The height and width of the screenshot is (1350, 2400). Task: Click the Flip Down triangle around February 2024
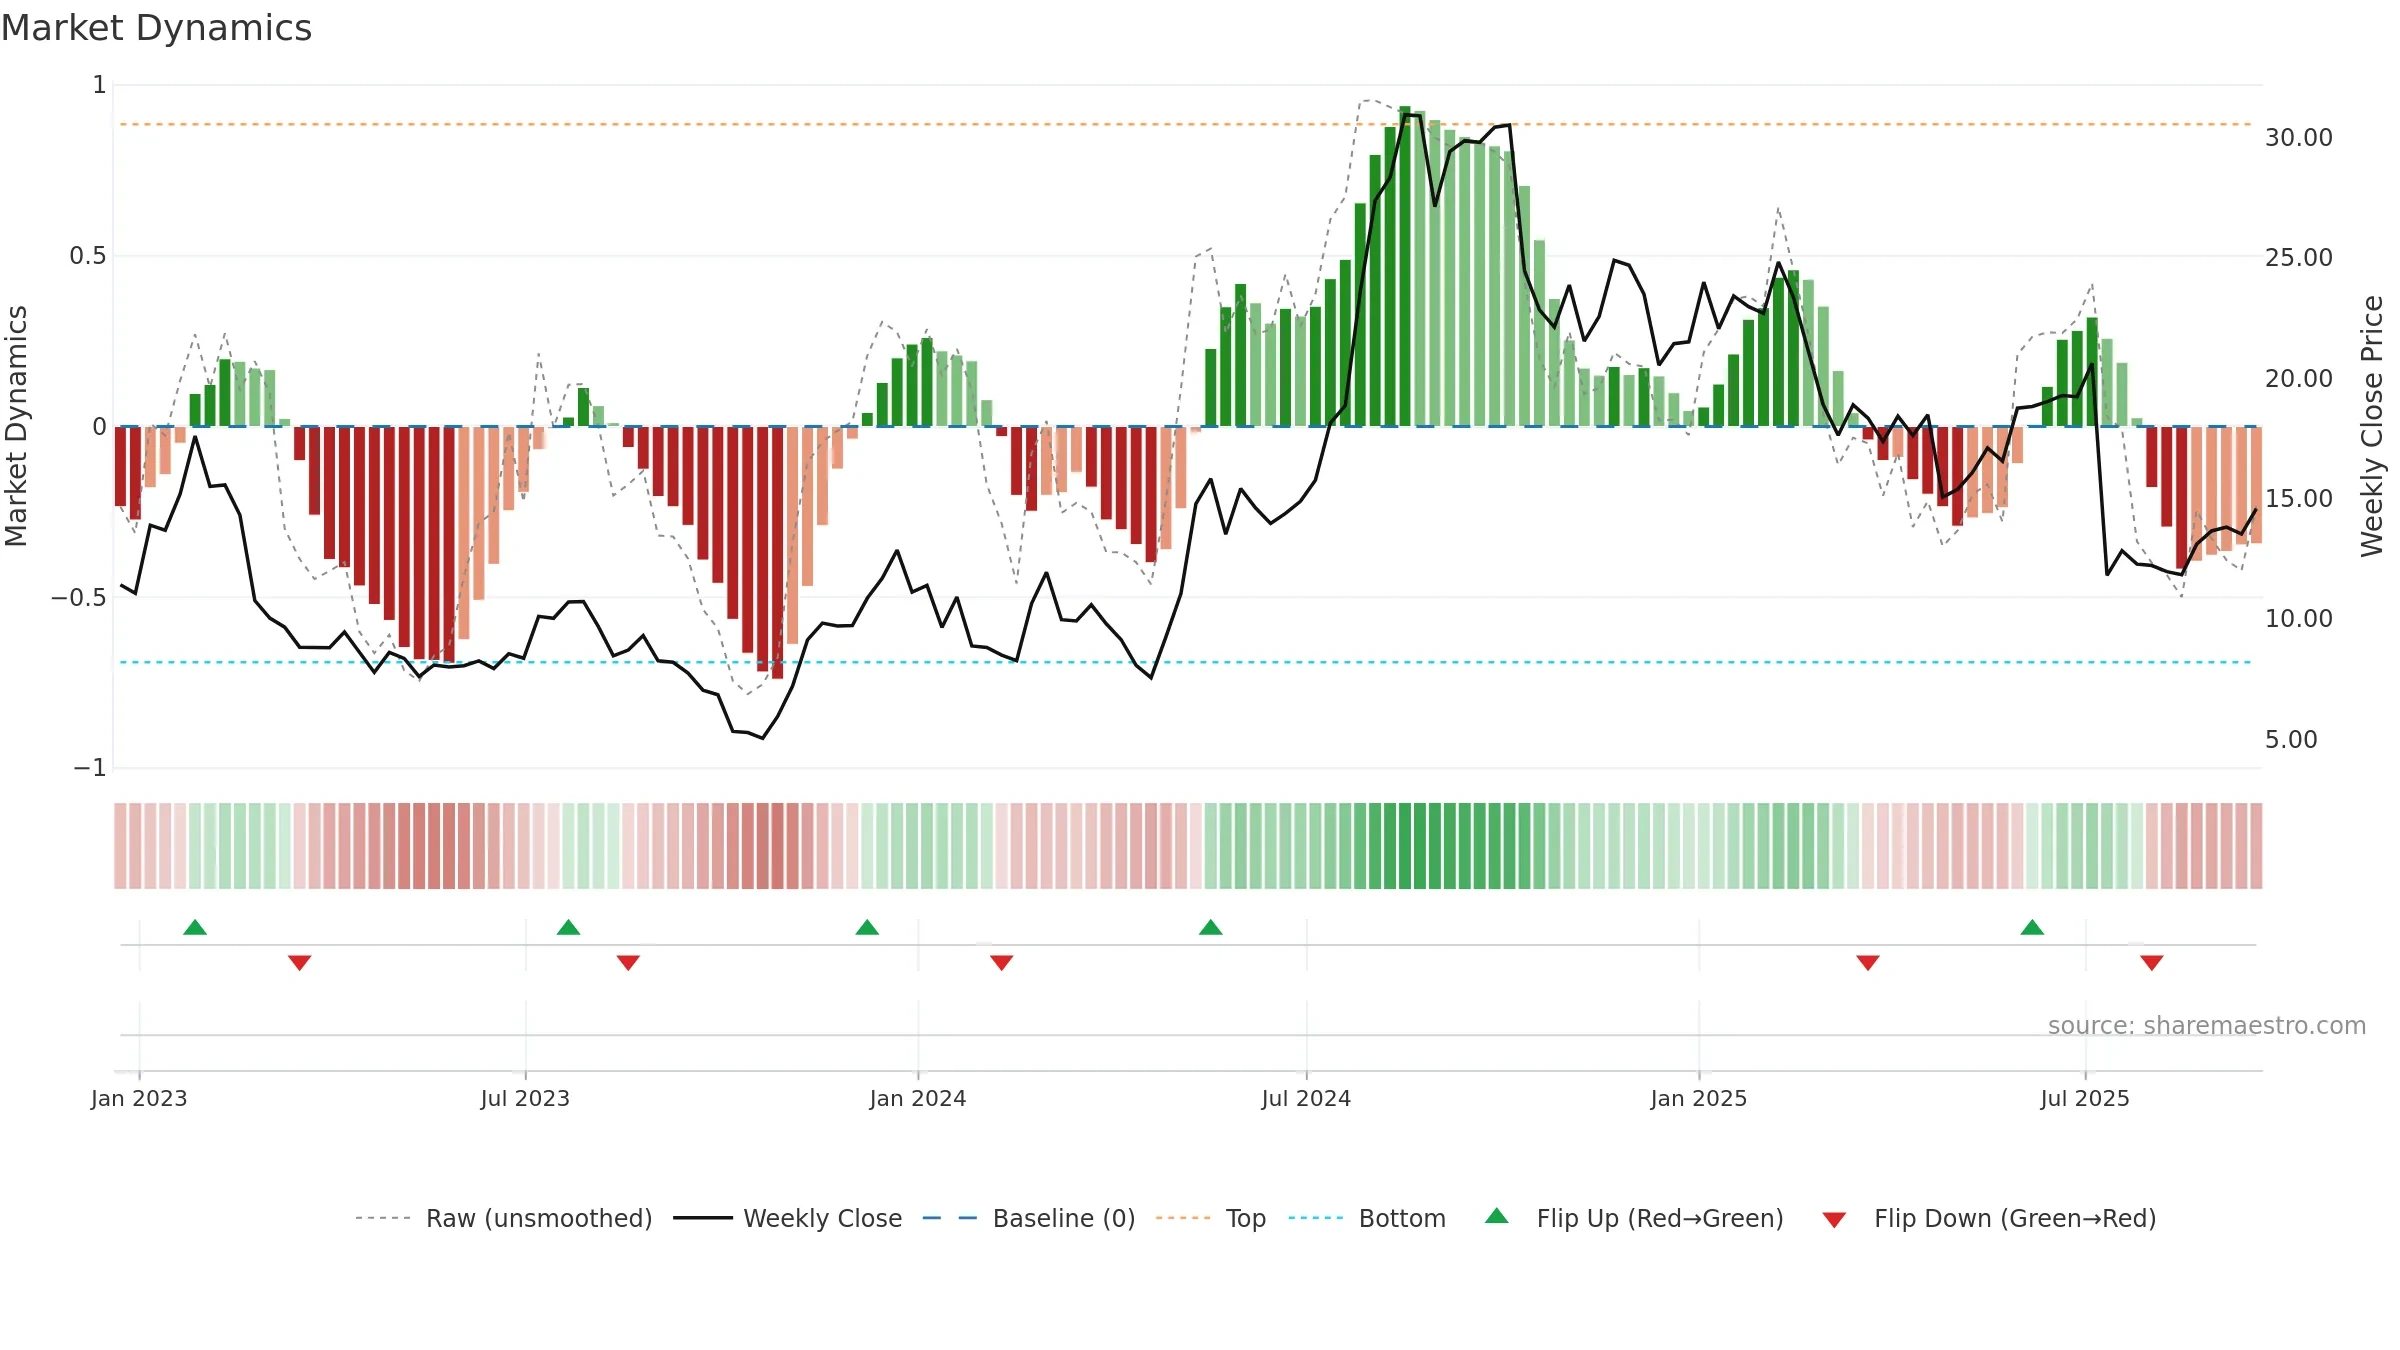point(1001,962)
